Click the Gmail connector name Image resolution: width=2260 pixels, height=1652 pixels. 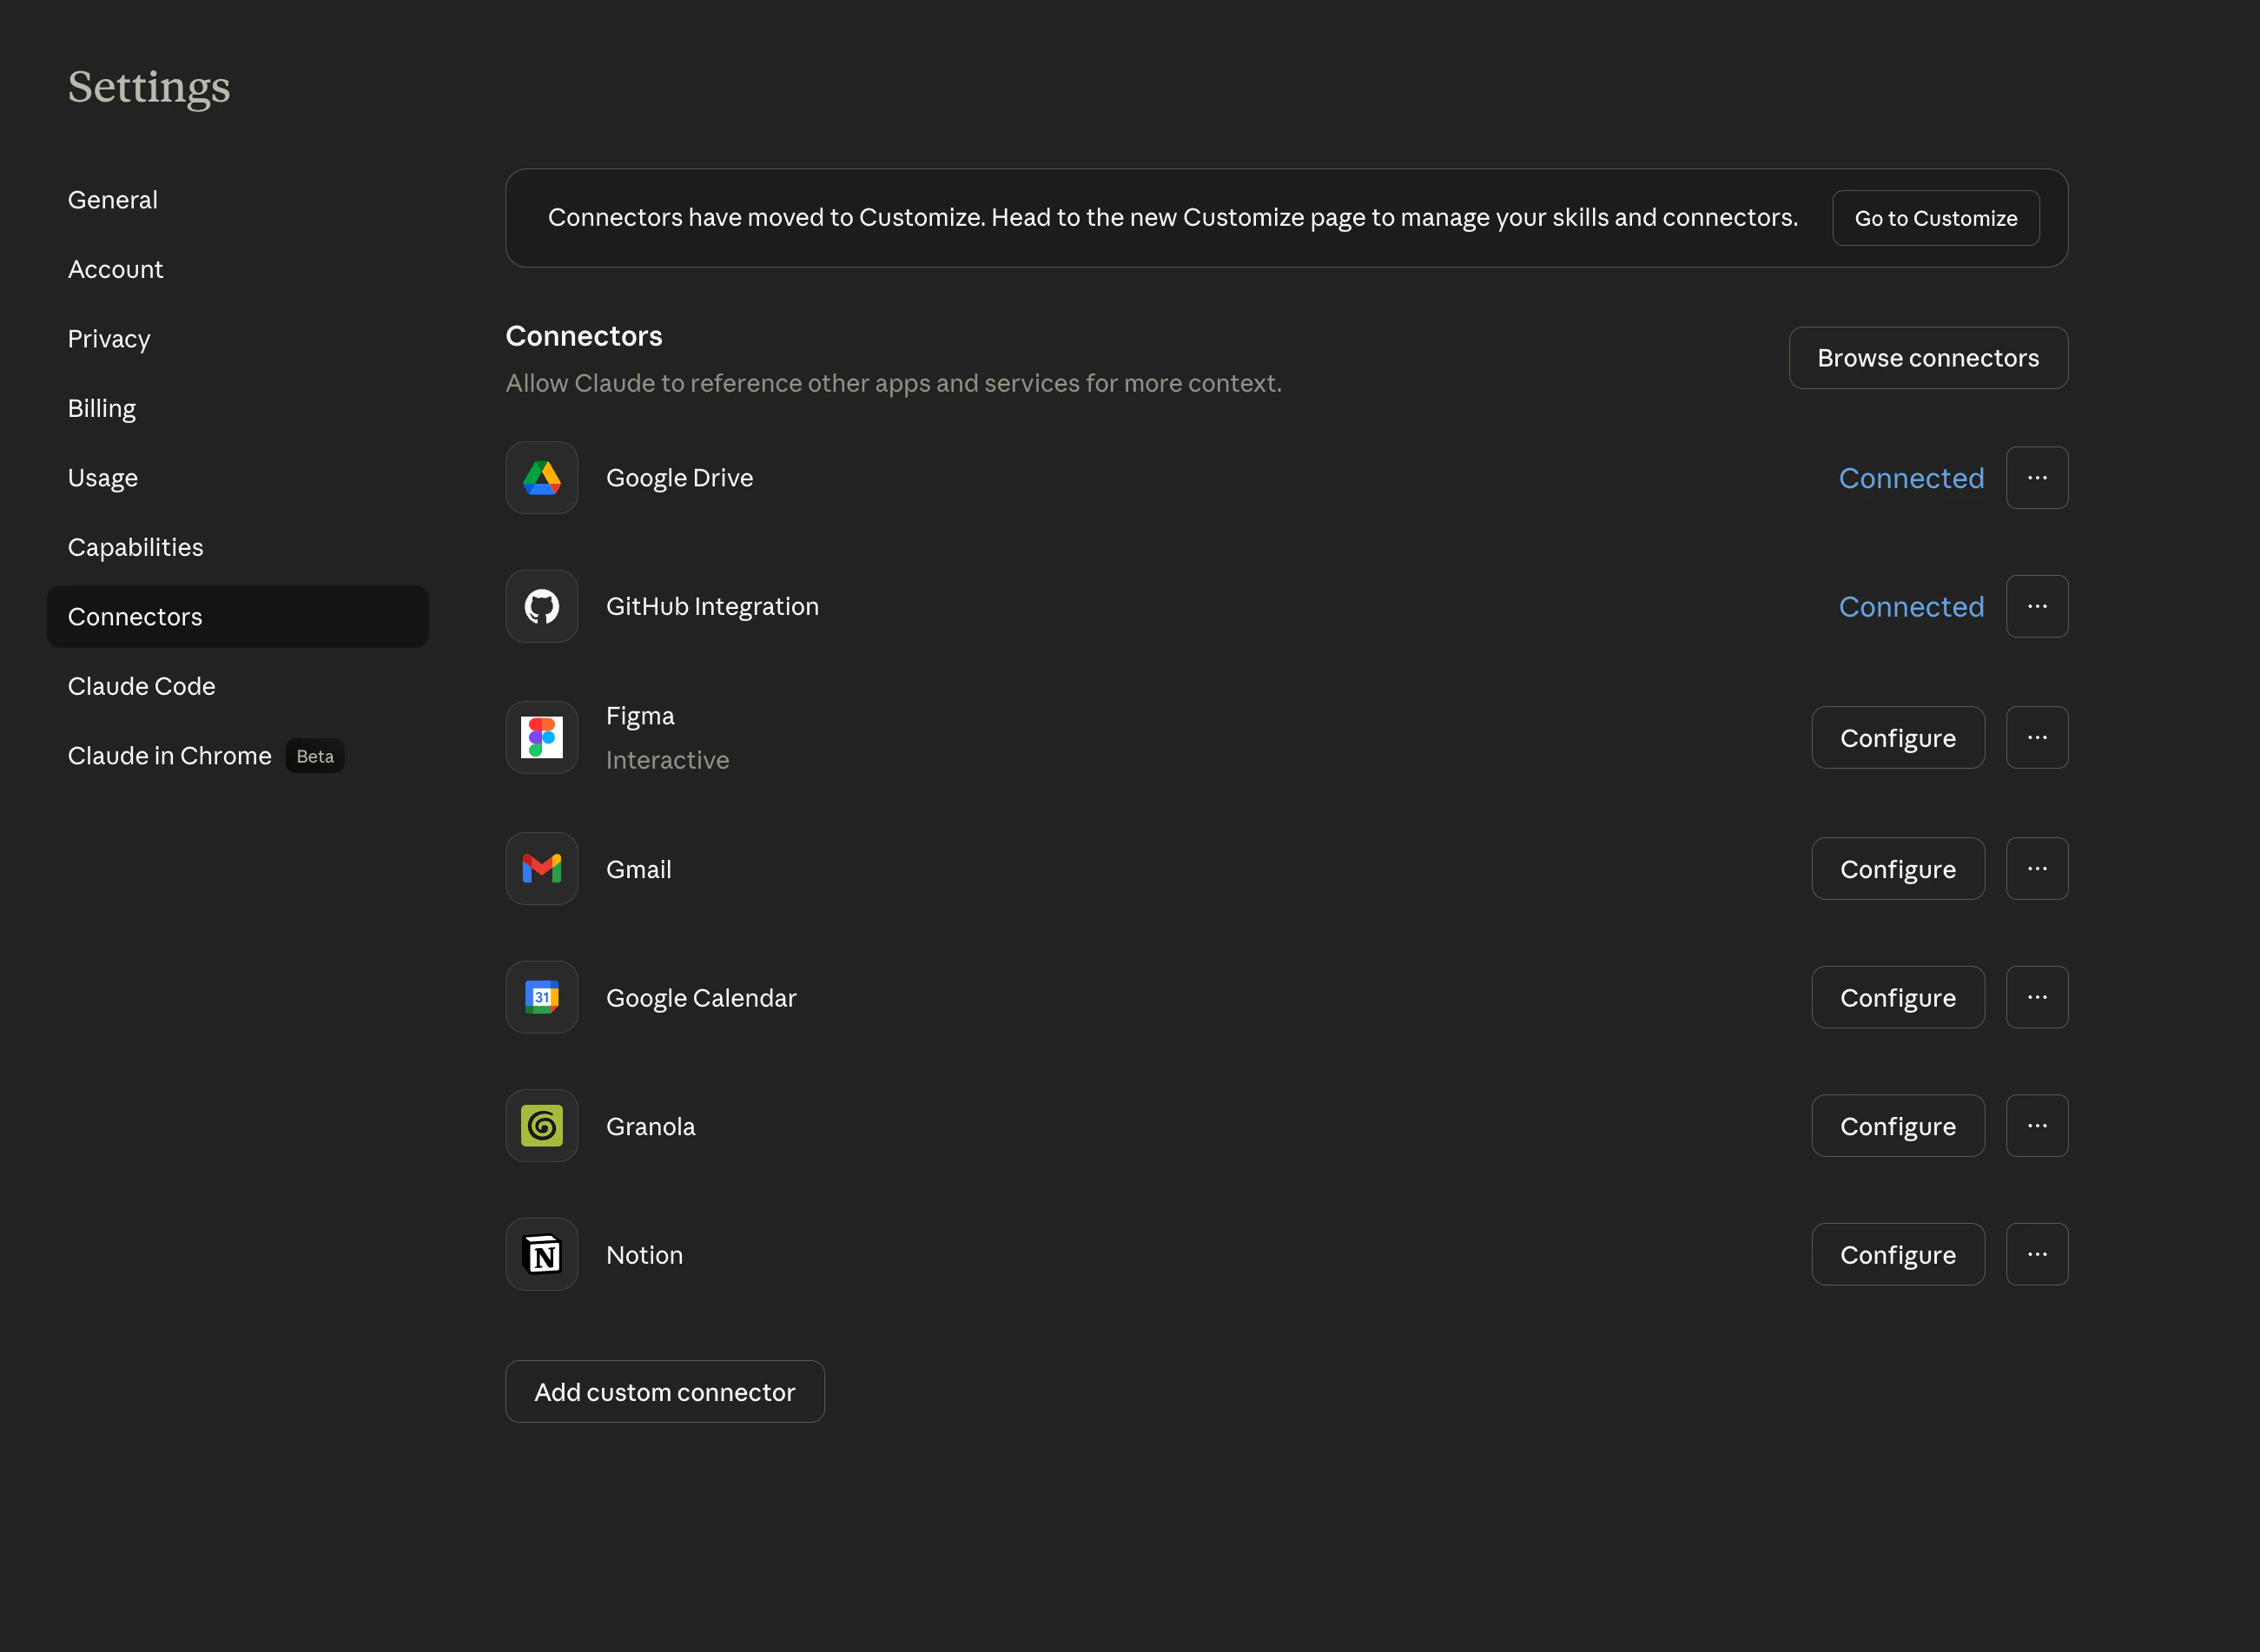(x=638, y=869)
